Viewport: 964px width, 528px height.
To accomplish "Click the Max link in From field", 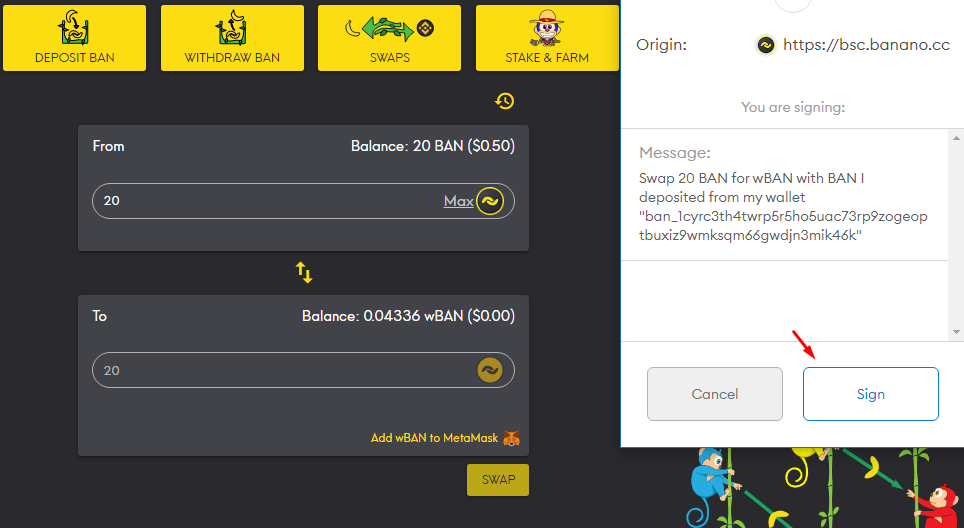I will point(459,201).
